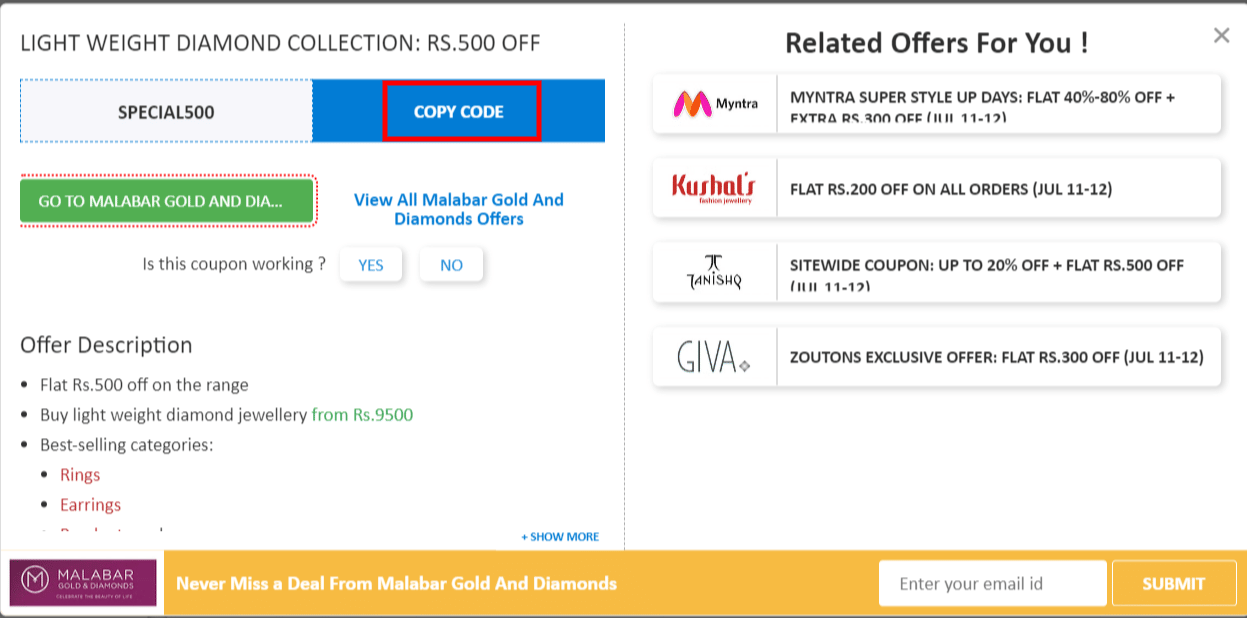The image size is (1247, 618).
Task: Click the GIVA brand logo
Action: click(712, 355)
